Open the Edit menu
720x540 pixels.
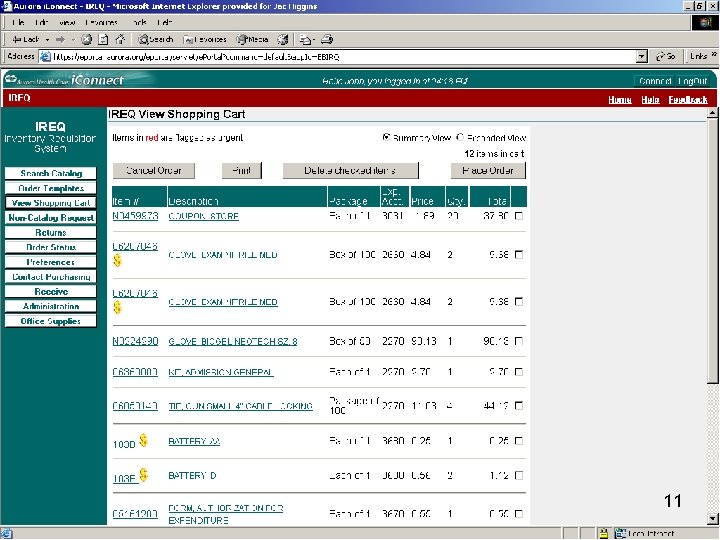coord(41,22)
